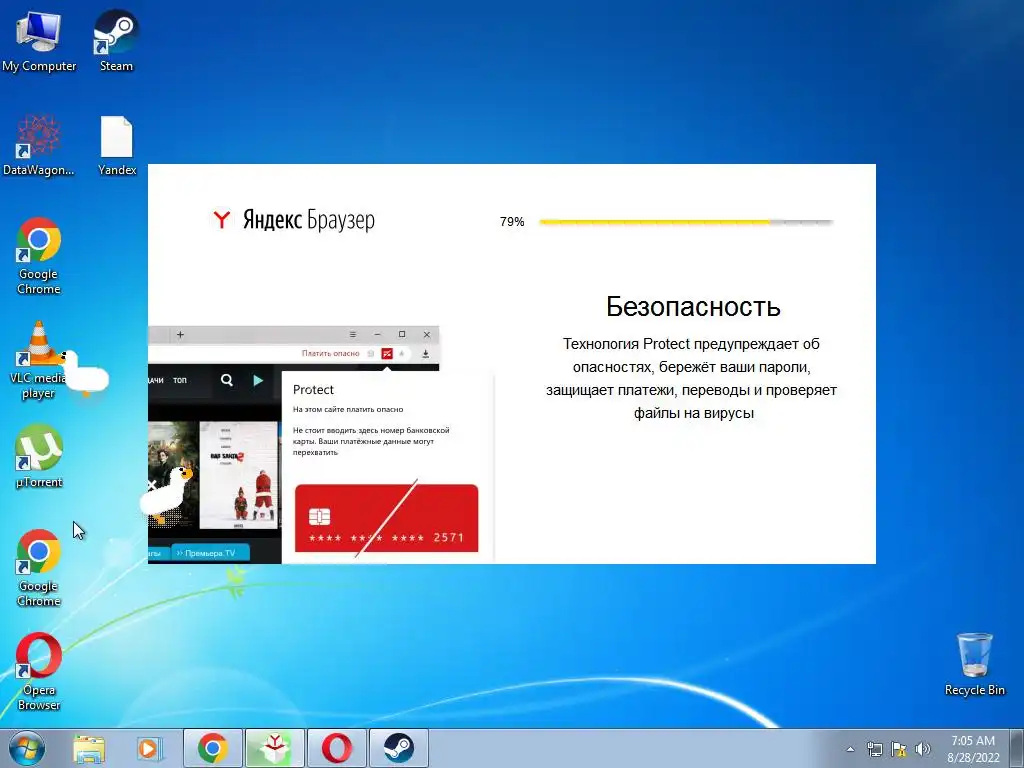The image size is (1024, 768).
Task: Open the volume speaker tray icon
Action: tap(922, 749)
